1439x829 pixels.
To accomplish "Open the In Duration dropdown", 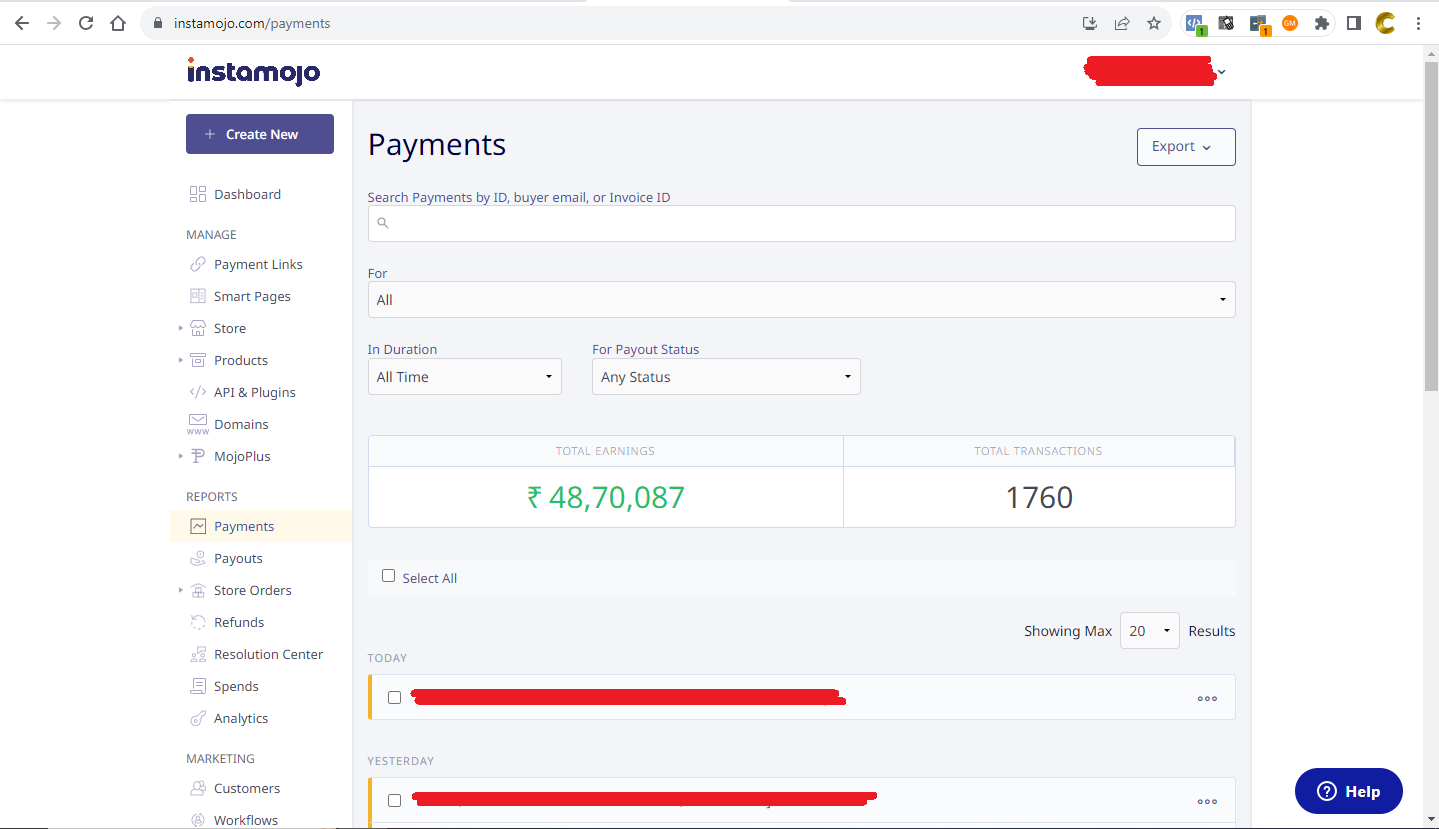I will point(464,377).
